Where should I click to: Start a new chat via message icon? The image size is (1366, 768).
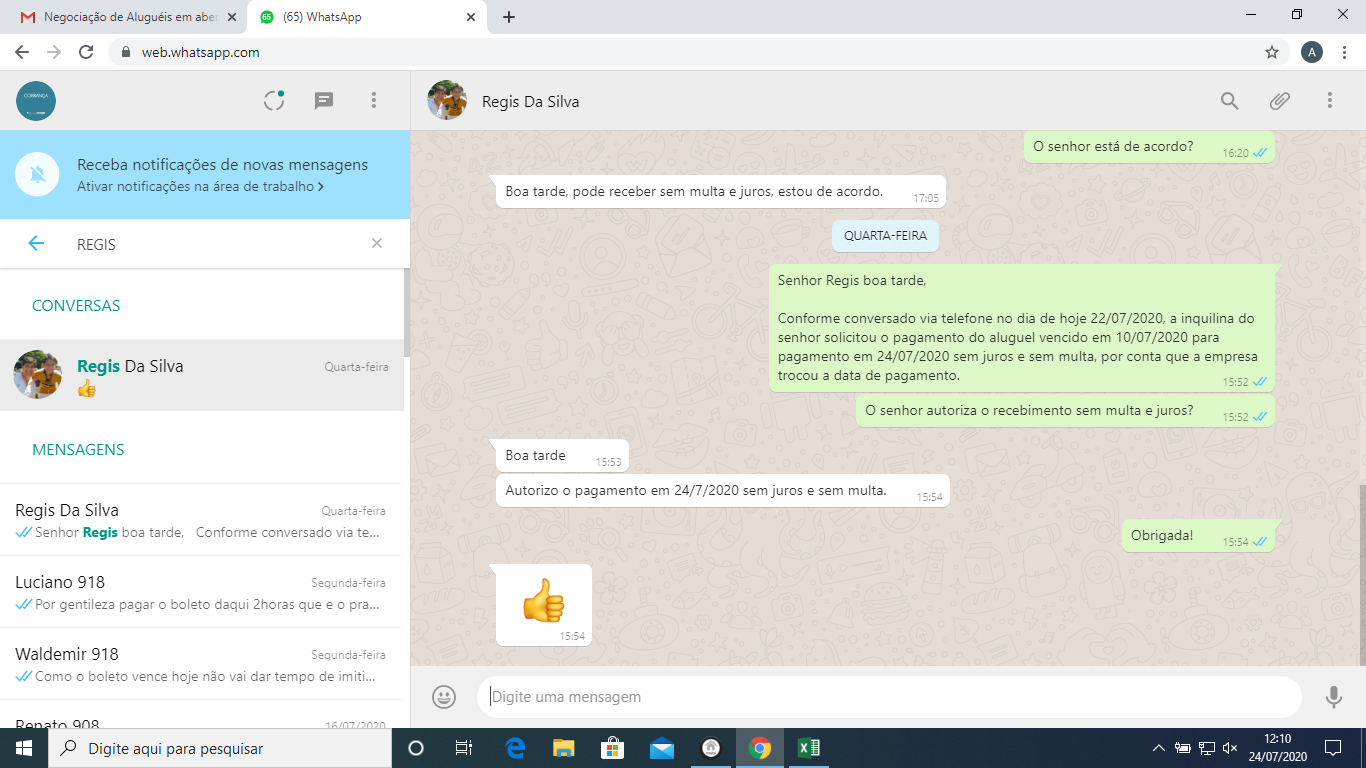click(323, 100)
